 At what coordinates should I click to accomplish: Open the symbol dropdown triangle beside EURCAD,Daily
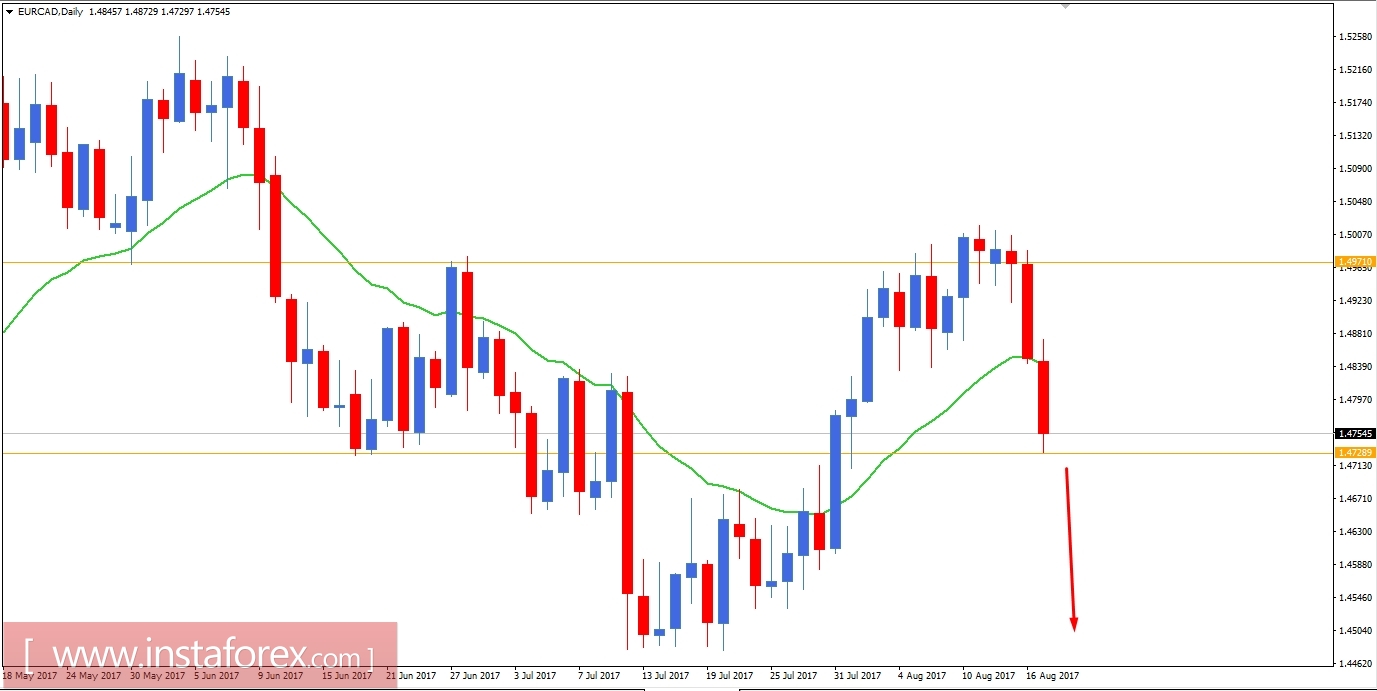[x=8, y=11]
